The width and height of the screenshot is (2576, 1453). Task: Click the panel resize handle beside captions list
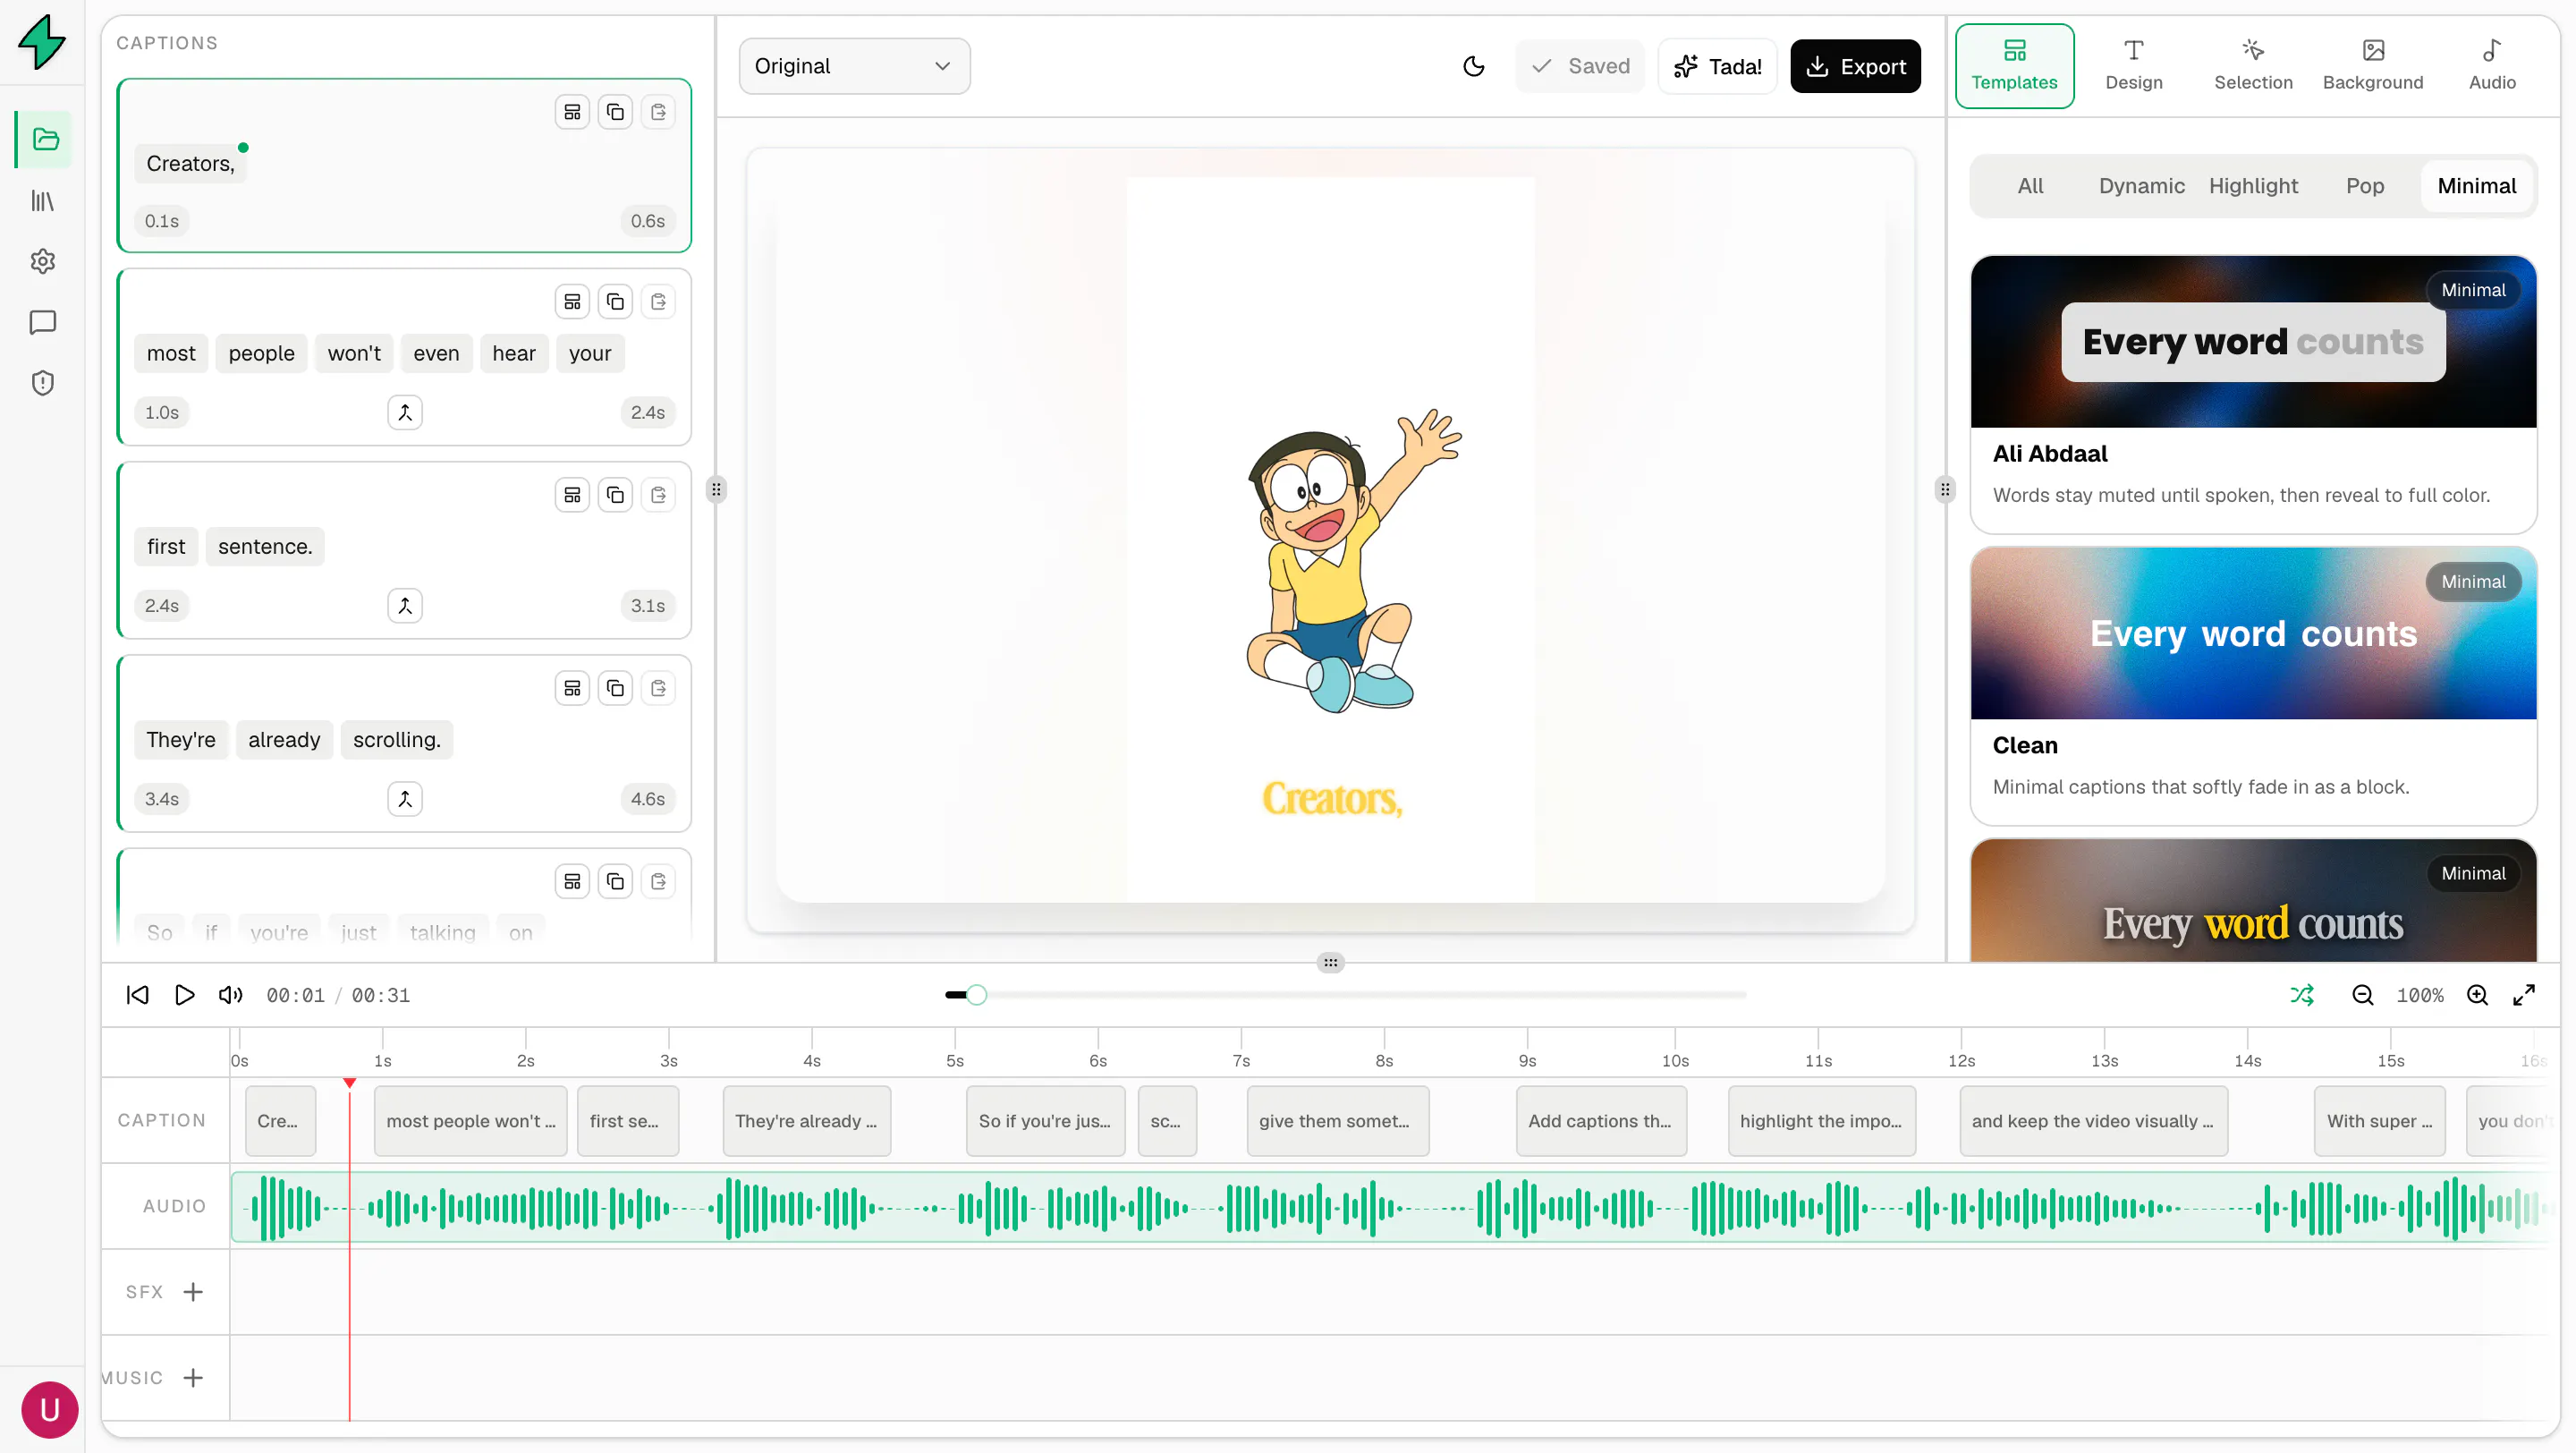(x=716, y=490)
